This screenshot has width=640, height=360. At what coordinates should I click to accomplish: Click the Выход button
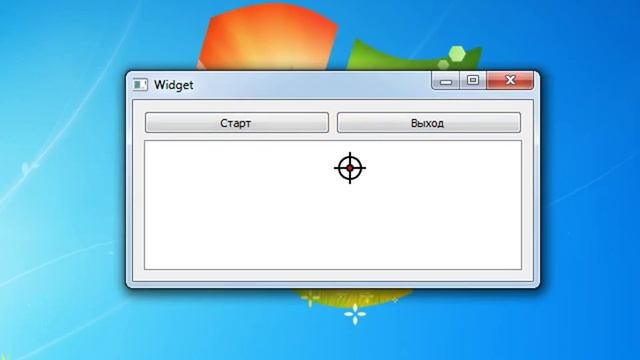pos(429,123)
